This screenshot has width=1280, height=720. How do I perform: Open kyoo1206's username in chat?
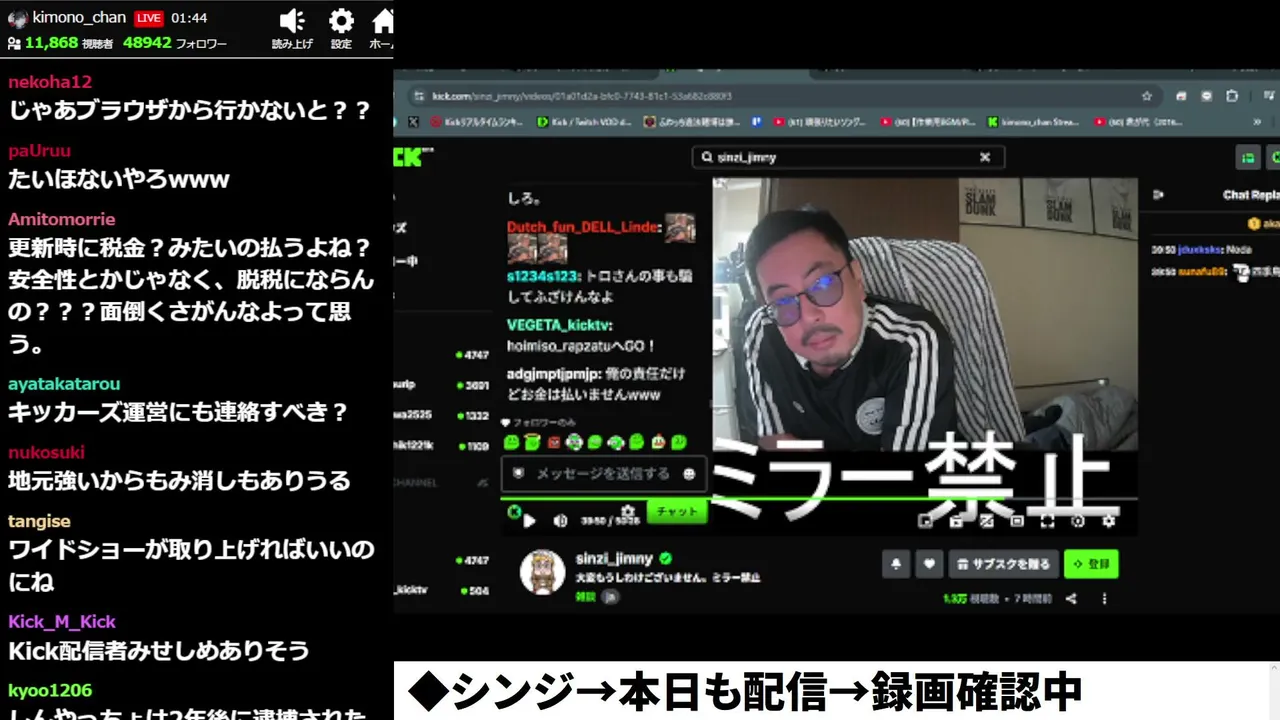coord(50,690)
